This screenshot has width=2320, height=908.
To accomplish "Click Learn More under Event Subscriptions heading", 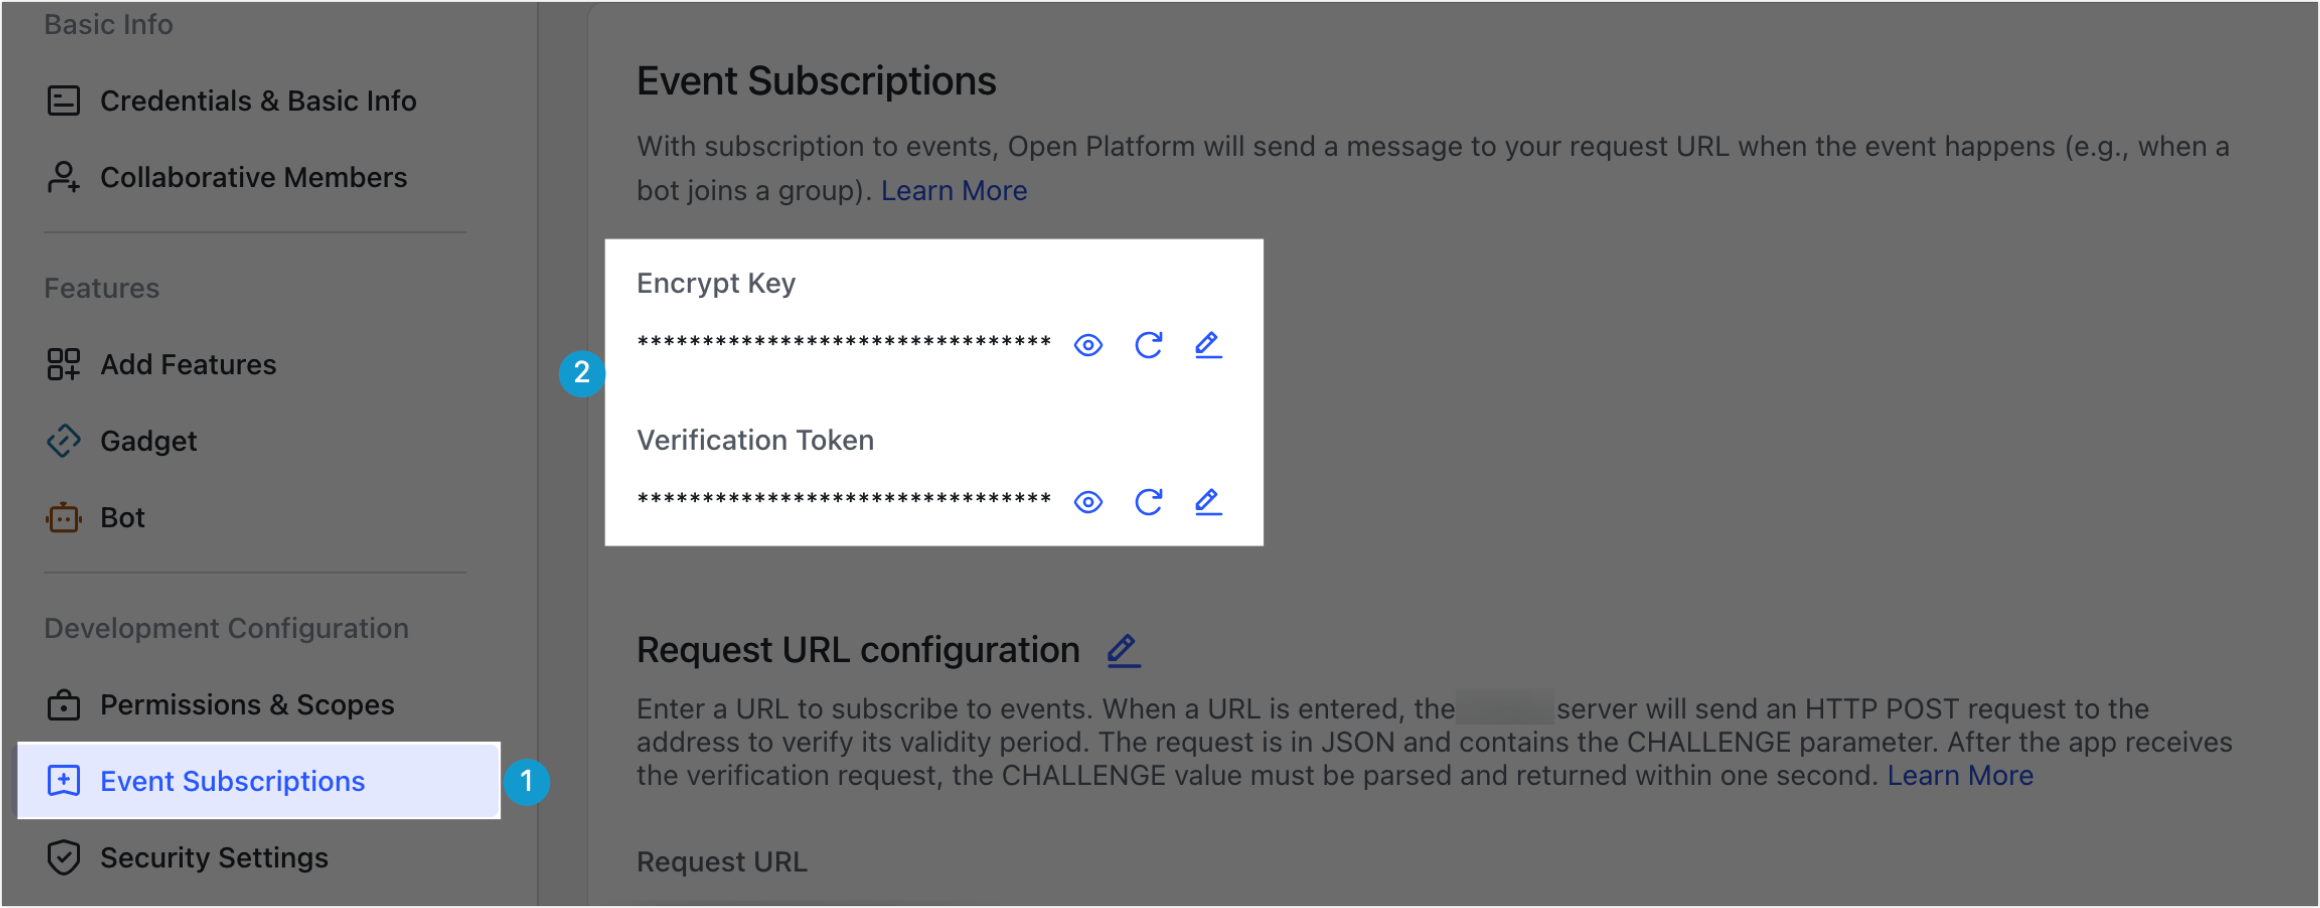I will 954,190.
